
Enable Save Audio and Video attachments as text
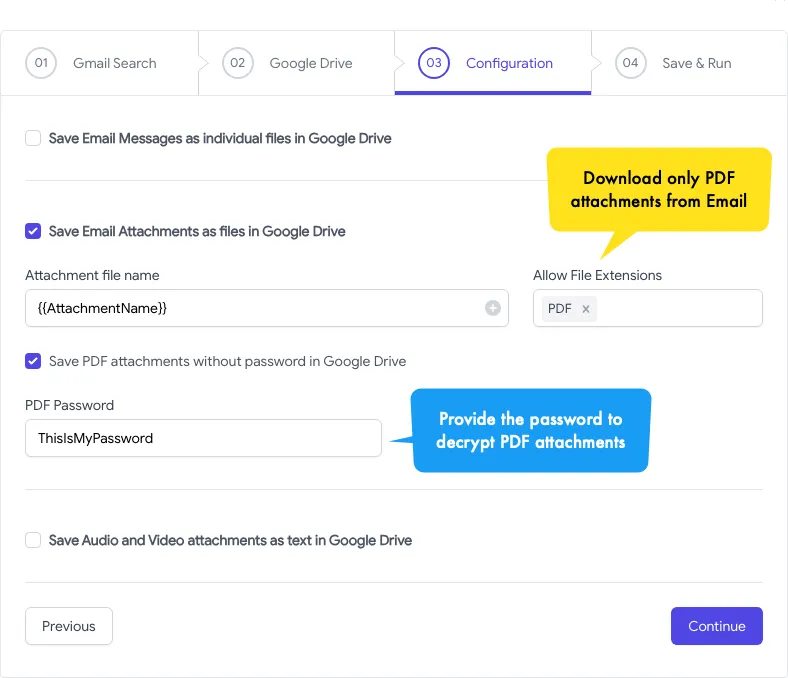33,540
